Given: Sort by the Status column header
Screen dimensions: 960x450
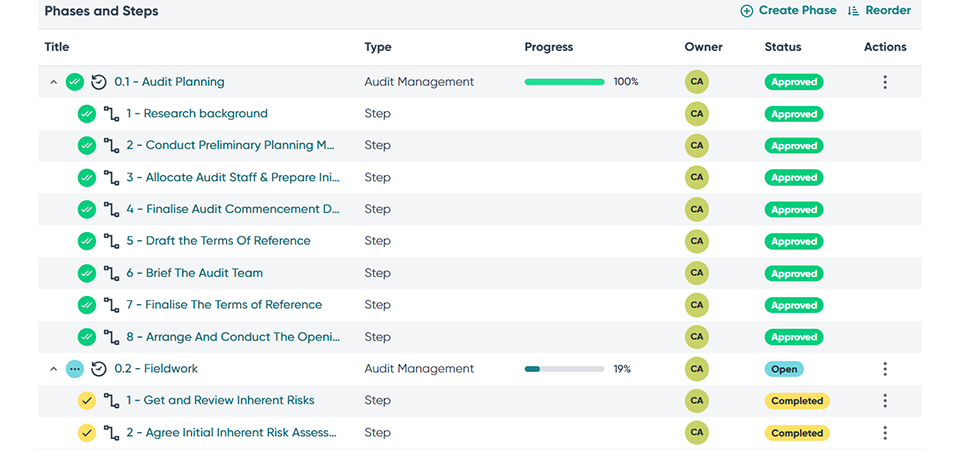Looking at the screenshot, I should 783,47.
